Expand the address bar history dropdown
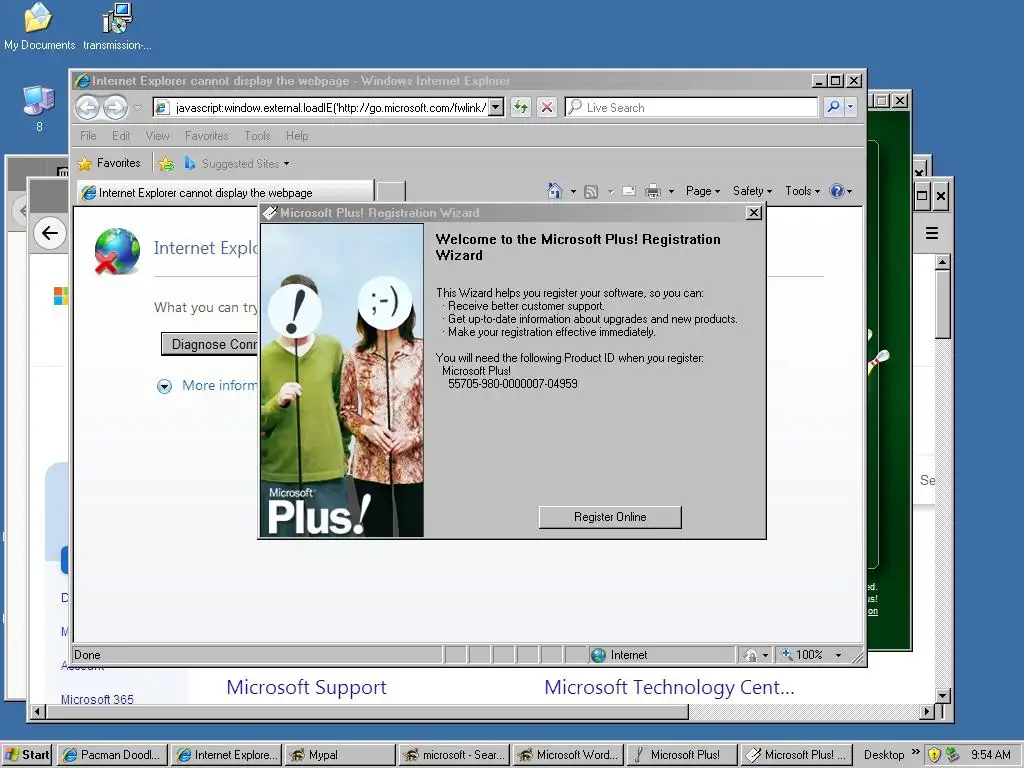The height and width of the screenshot is (768, 1024). (x=496, y=107)
